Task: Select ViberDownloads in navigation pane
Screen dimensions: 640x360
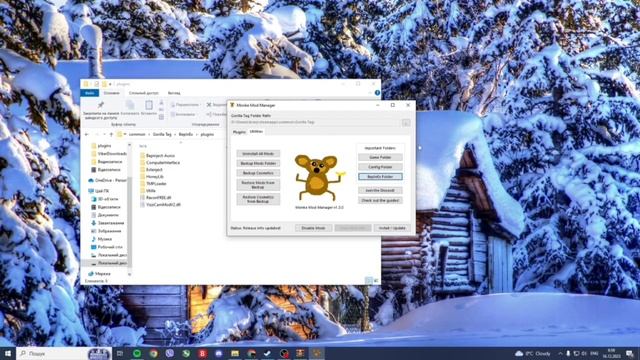Action: tap(109, 154)
